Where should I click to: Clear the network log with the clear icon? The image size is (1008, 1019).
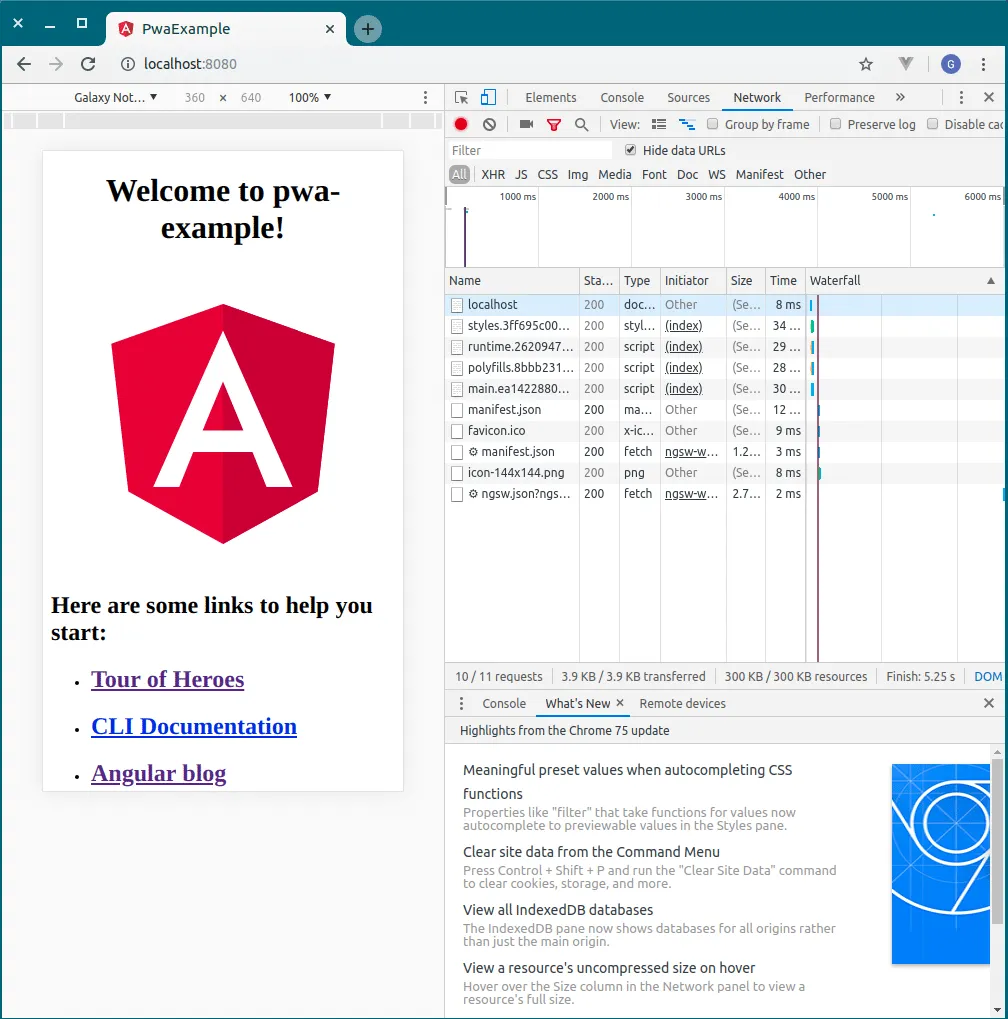(489, 124)
